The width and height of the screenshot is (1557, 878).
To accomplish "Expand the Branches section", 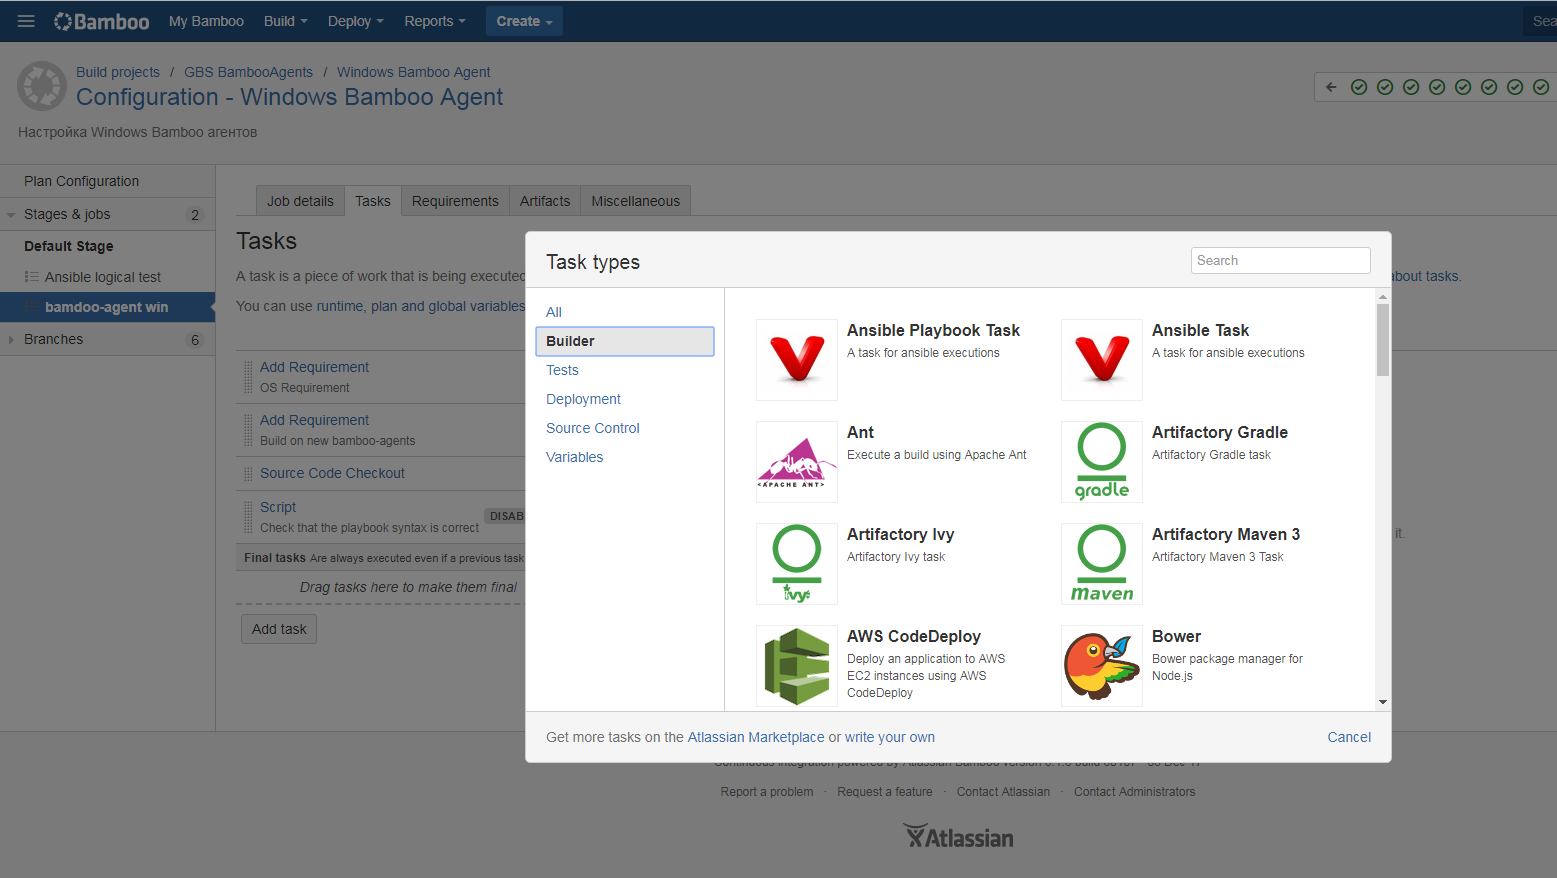I will [x=11, y=340].
